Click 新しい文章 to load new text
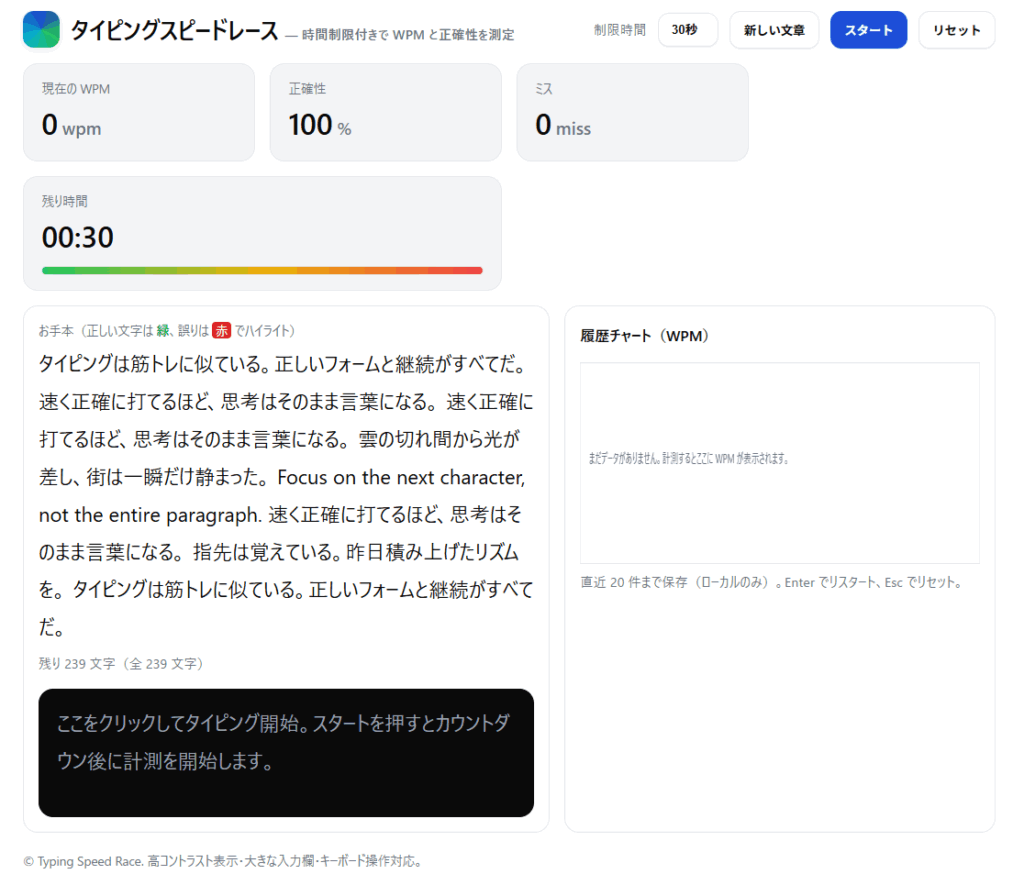Image resolution: width=1024 pixels, height=874 pixels. (774, 30)
